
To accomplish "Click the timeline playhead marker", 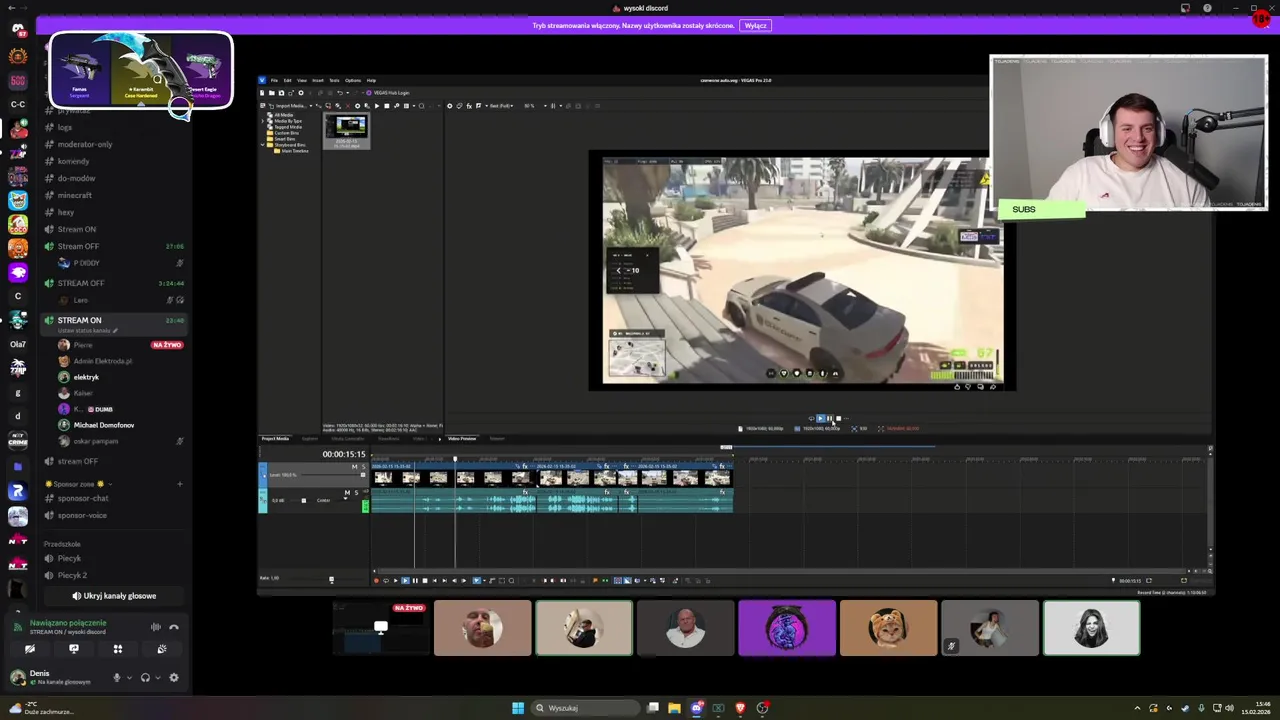I will tap(455, 459).
